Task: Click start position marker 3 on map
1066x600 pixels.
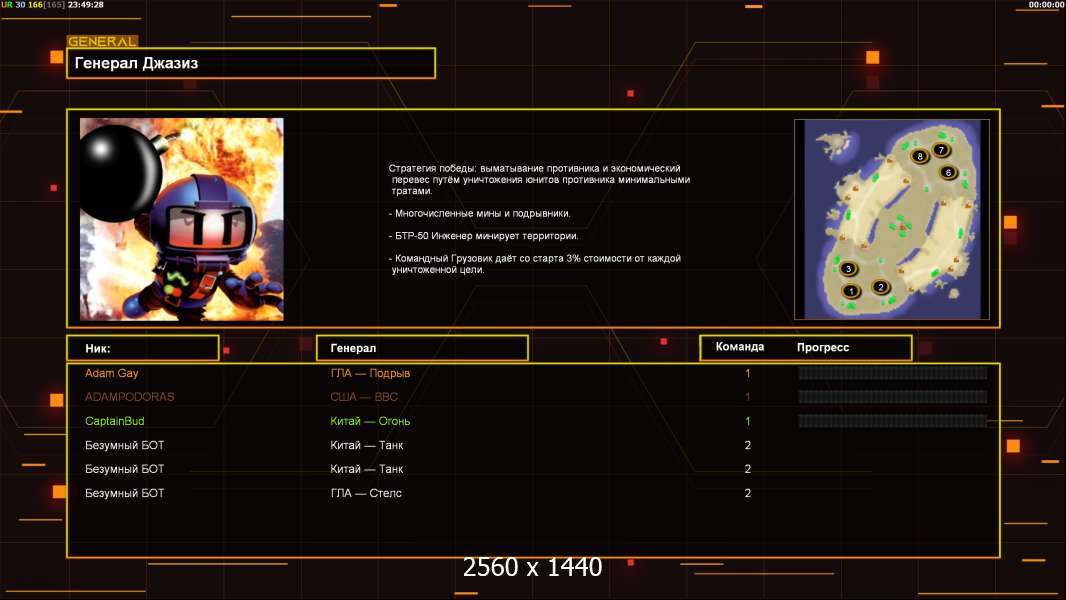Action: tap(848, 268)
